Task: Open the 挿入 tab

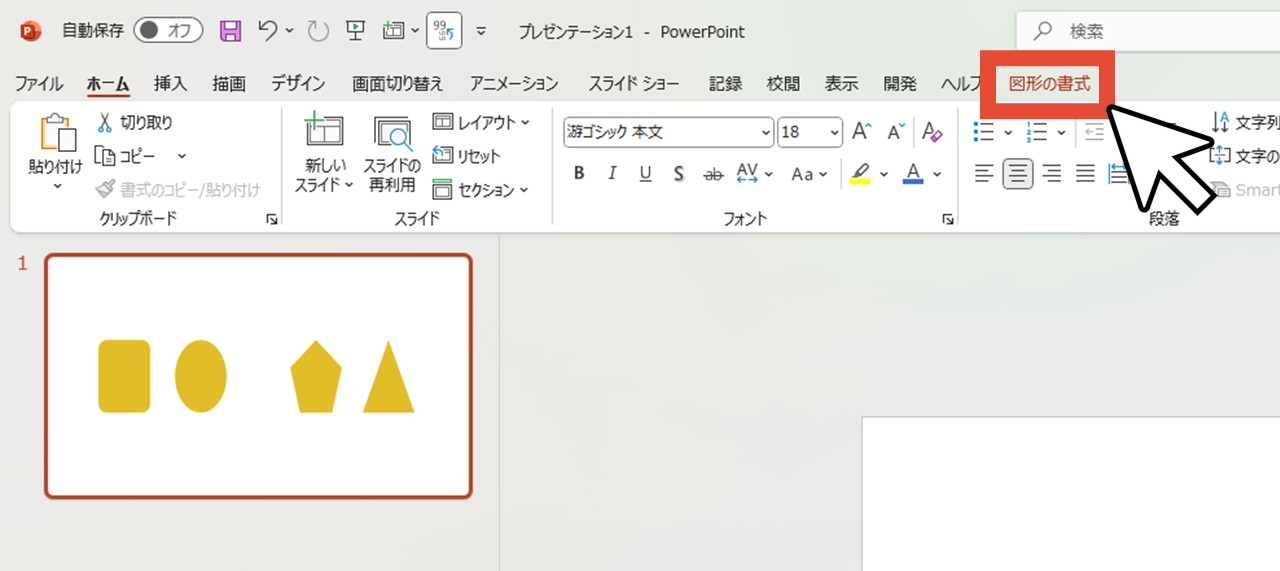Action: pyautogui.click(x=171, y=84)
